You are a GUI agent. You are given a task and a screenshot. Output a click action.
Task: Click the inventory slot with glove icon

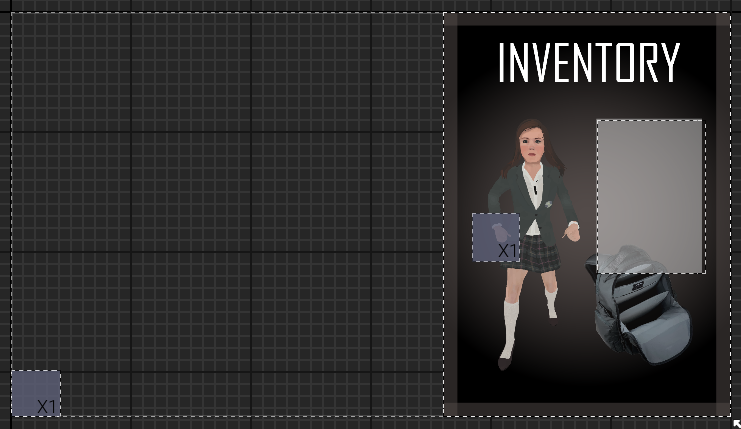(x=496, y=237)
